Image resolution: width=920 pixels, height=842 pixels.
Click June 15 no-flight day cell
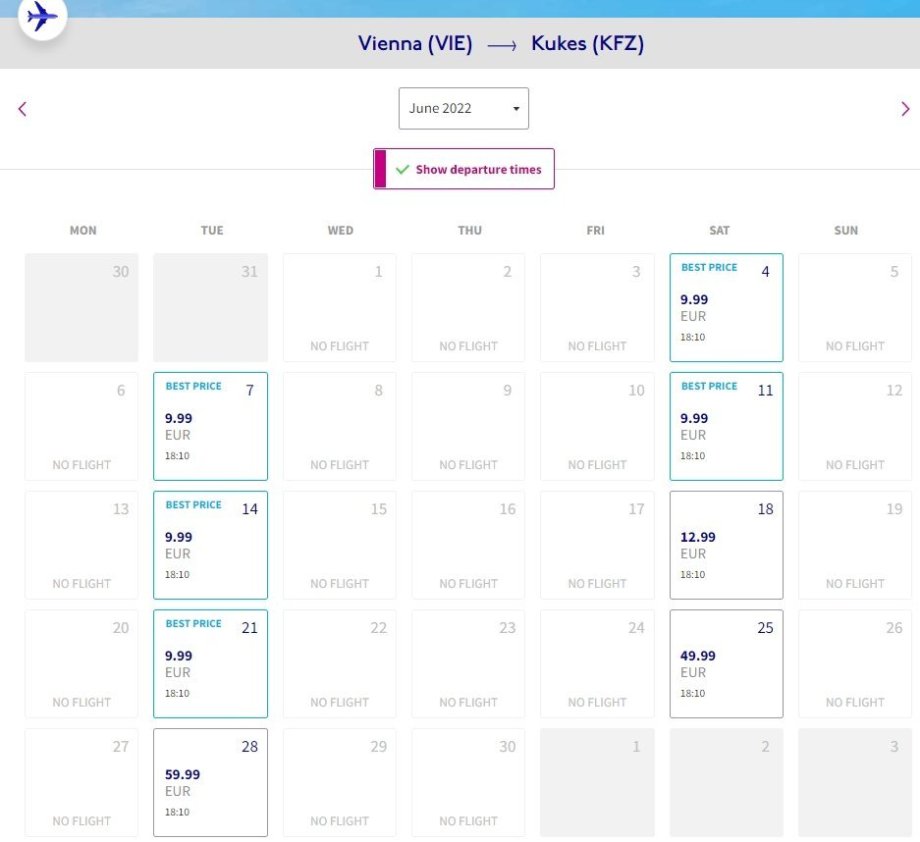[x=339, y=545]
